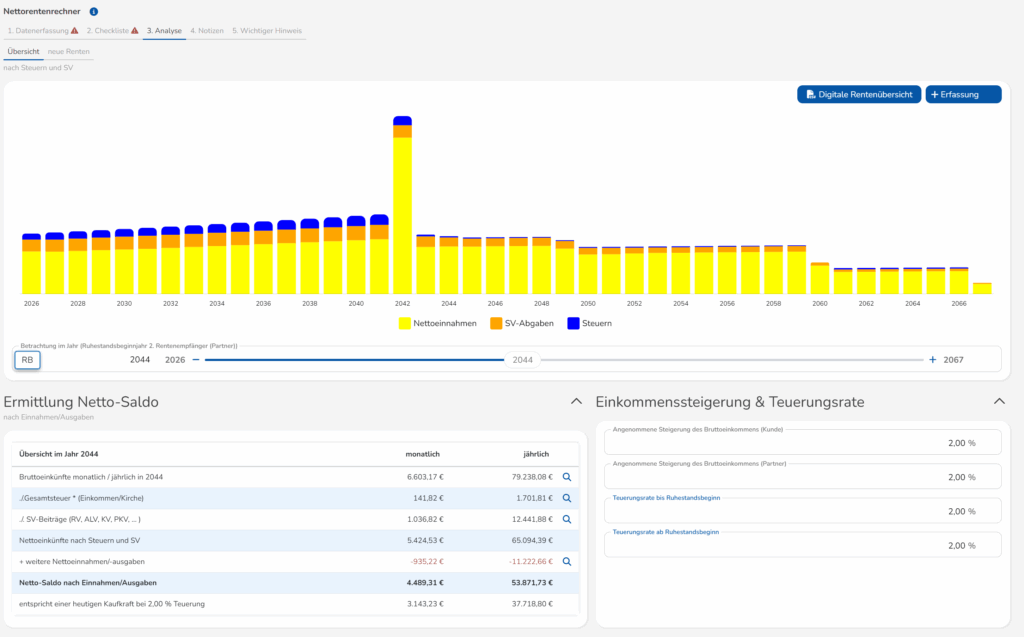Click the Erfassung button

pyautogui.click(x=962, y=94)
